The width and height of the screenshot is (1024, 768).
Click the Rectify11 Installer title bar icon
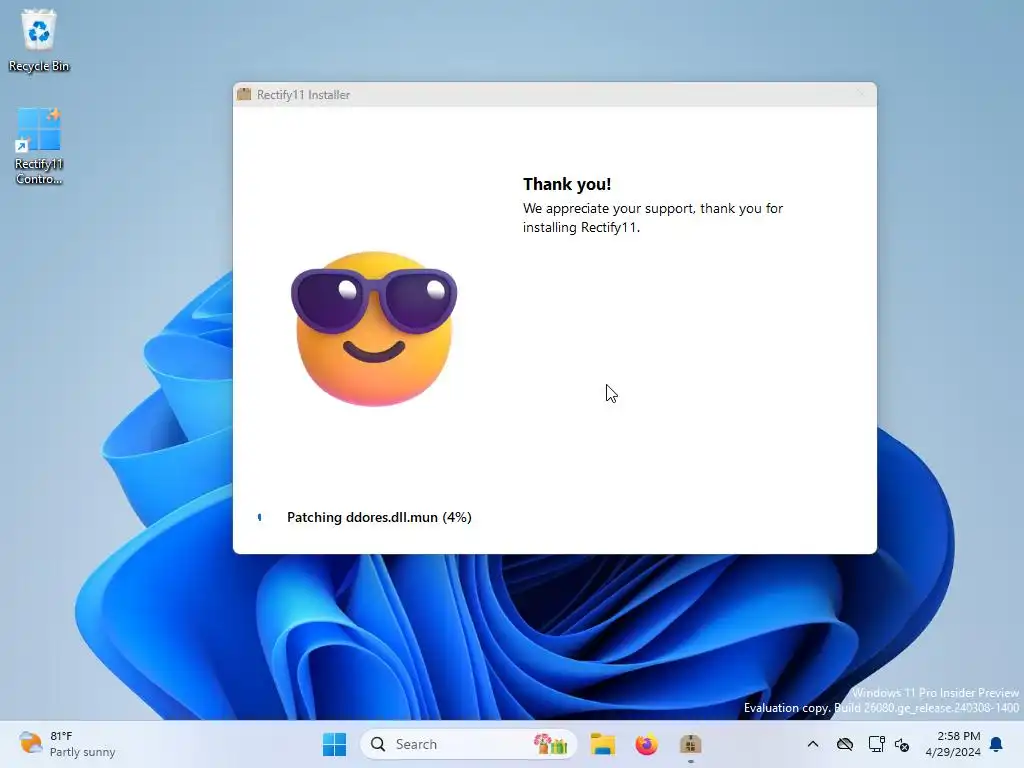(x=244, y=94)
